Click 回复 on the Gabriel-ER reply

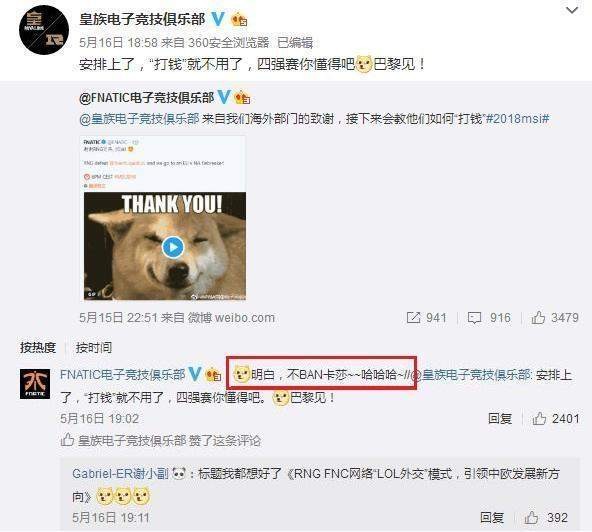tap(492, 517)
